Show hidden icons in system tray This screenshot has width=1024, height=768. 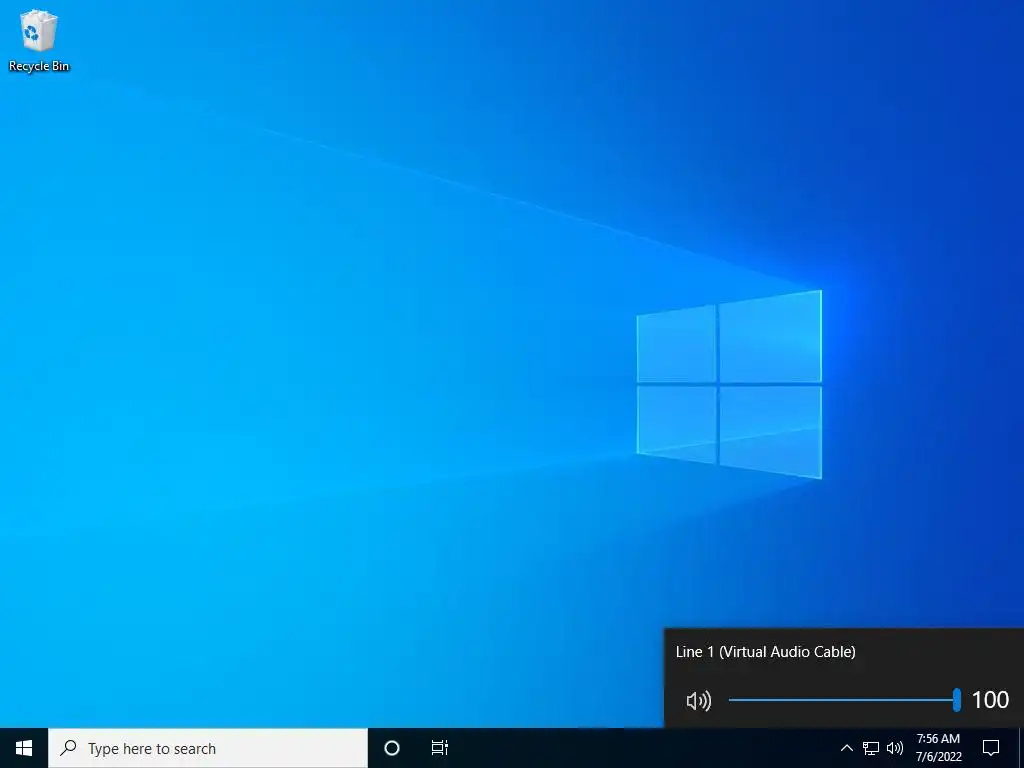pos(846,748)
